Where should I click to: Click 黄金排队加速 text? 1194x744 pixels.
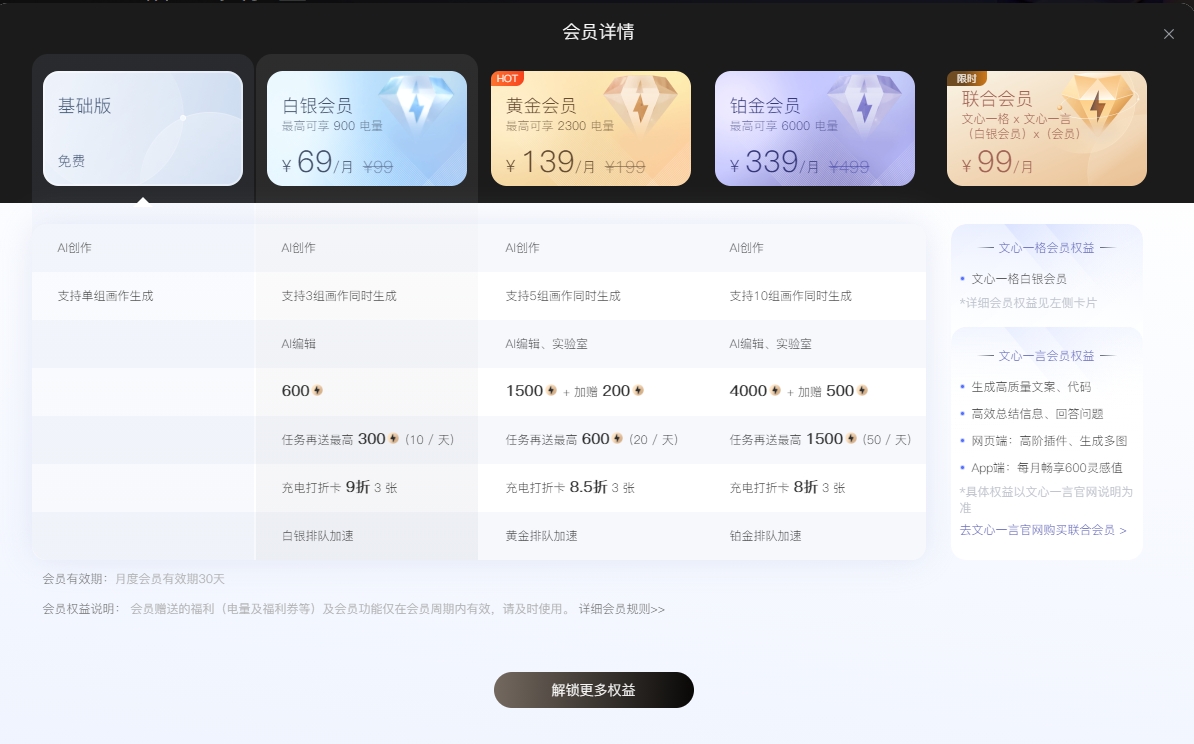[541, 536]
